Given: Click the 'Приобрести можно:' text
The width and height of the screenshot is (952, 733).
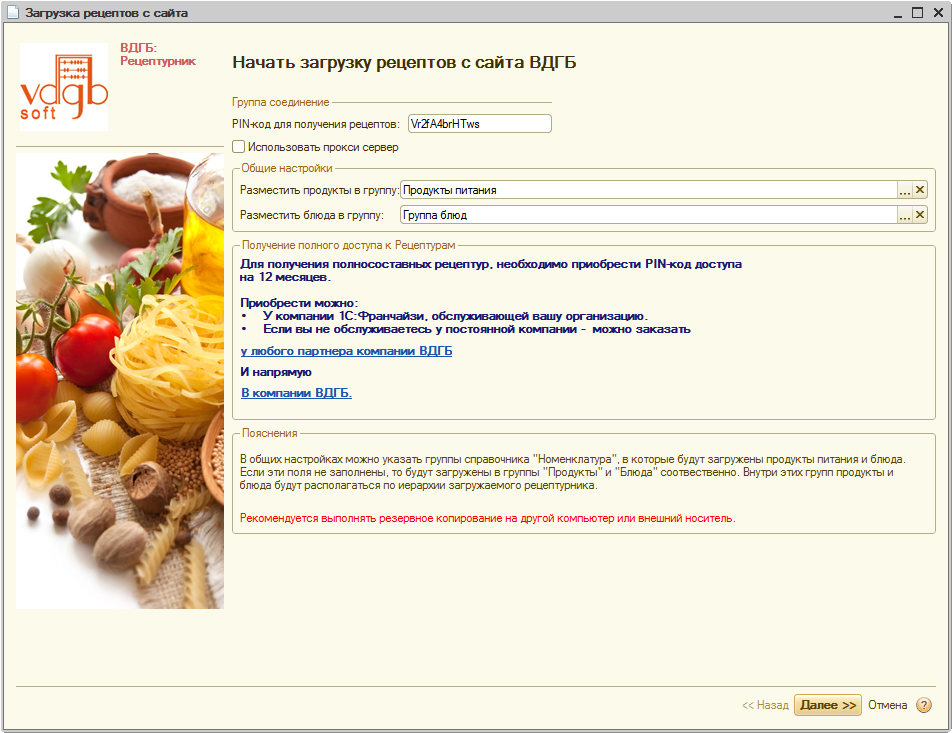Looking at the screenshot, I should click(x=299, y=302).
